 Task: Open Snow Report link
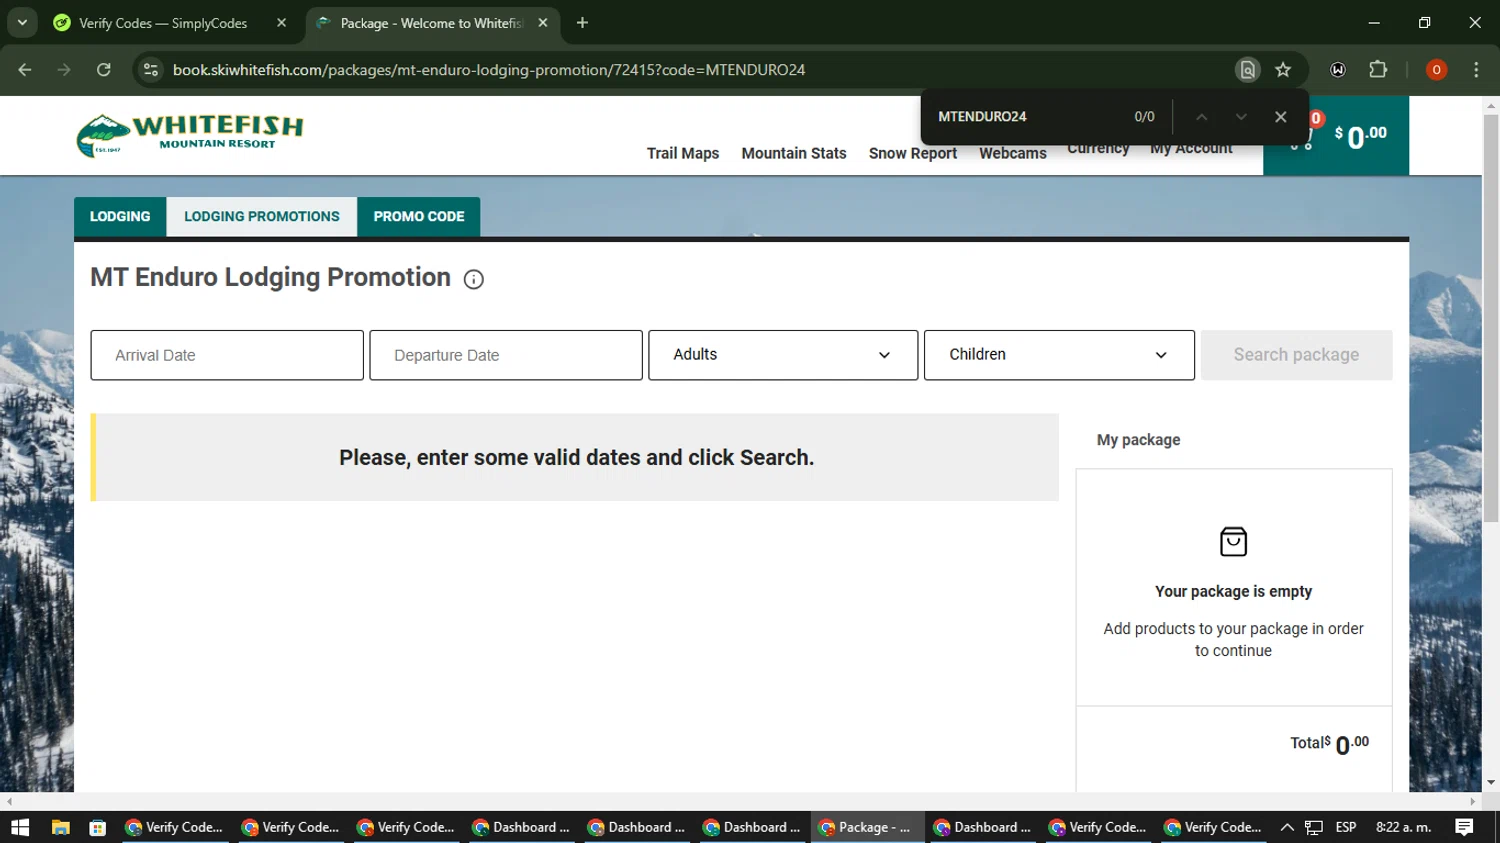tap(913, 153)
